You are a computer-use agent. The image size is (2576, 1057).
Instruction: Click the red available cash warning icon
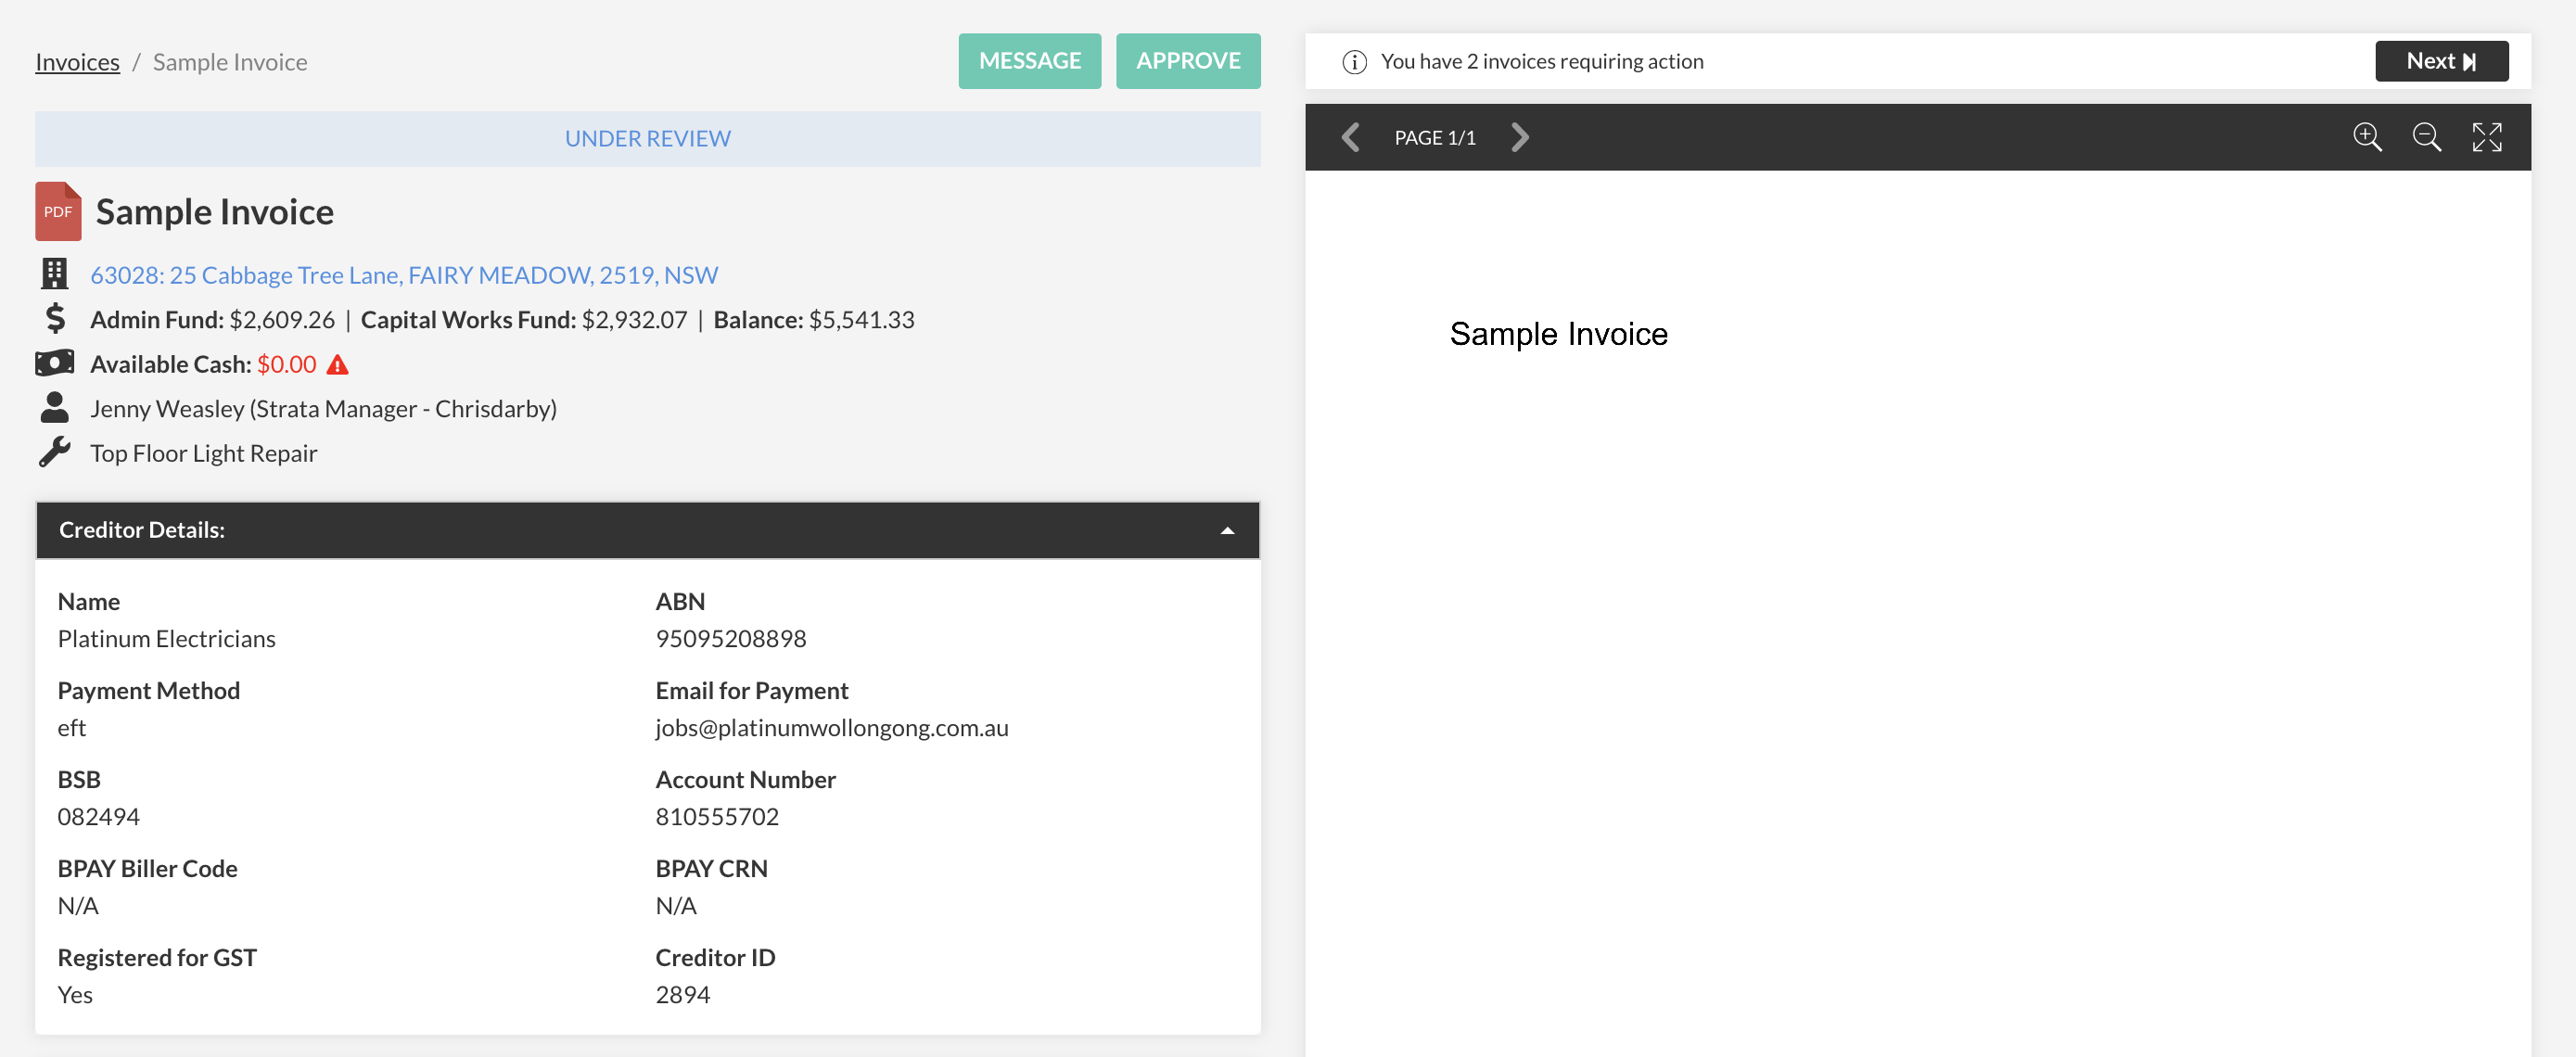[x=338, y=365]
